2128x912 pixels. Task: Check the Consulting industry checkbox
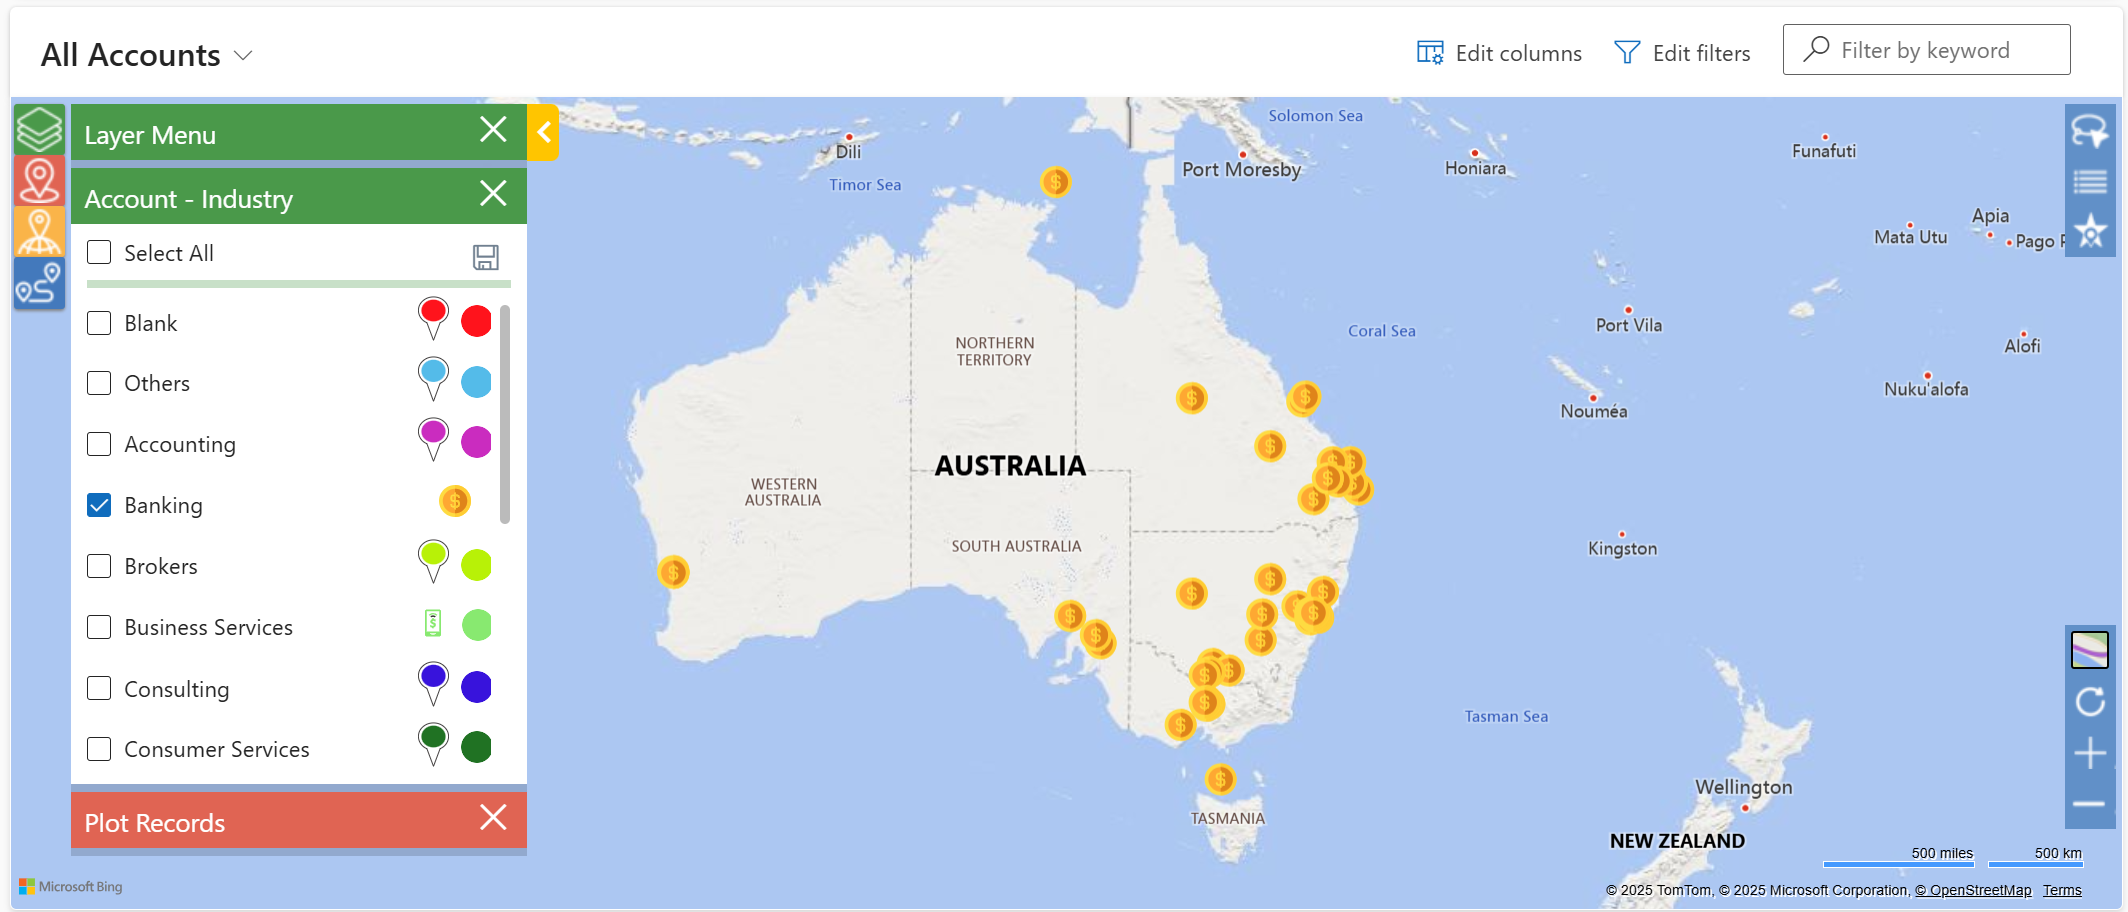(x=99, y=688)
